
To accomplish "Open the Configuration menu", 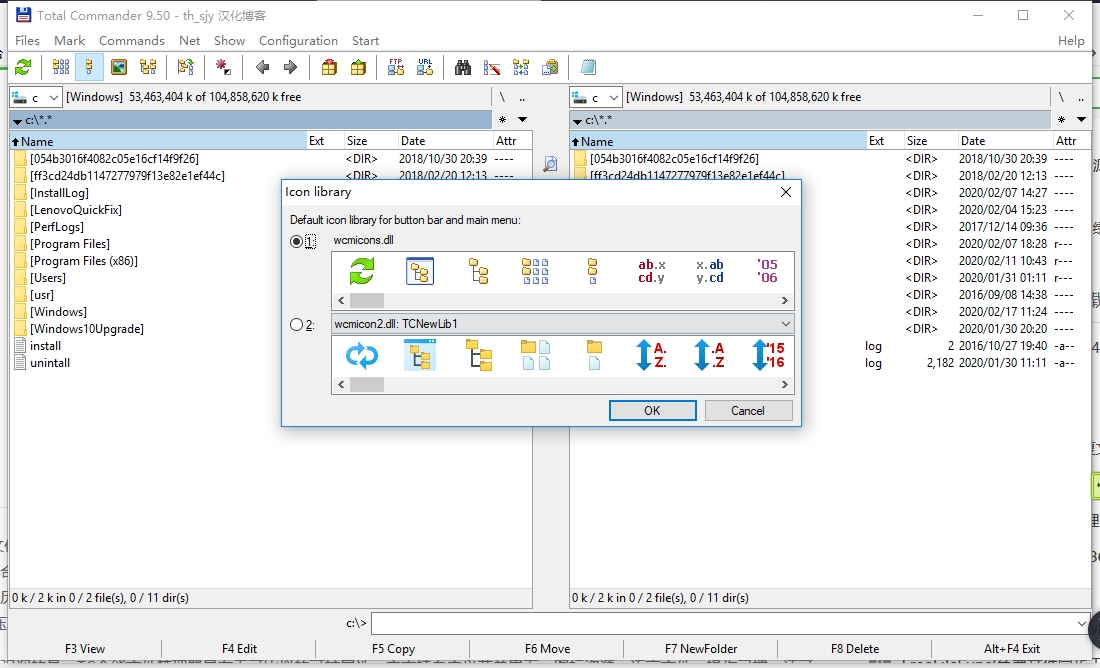I will [298, 41].
